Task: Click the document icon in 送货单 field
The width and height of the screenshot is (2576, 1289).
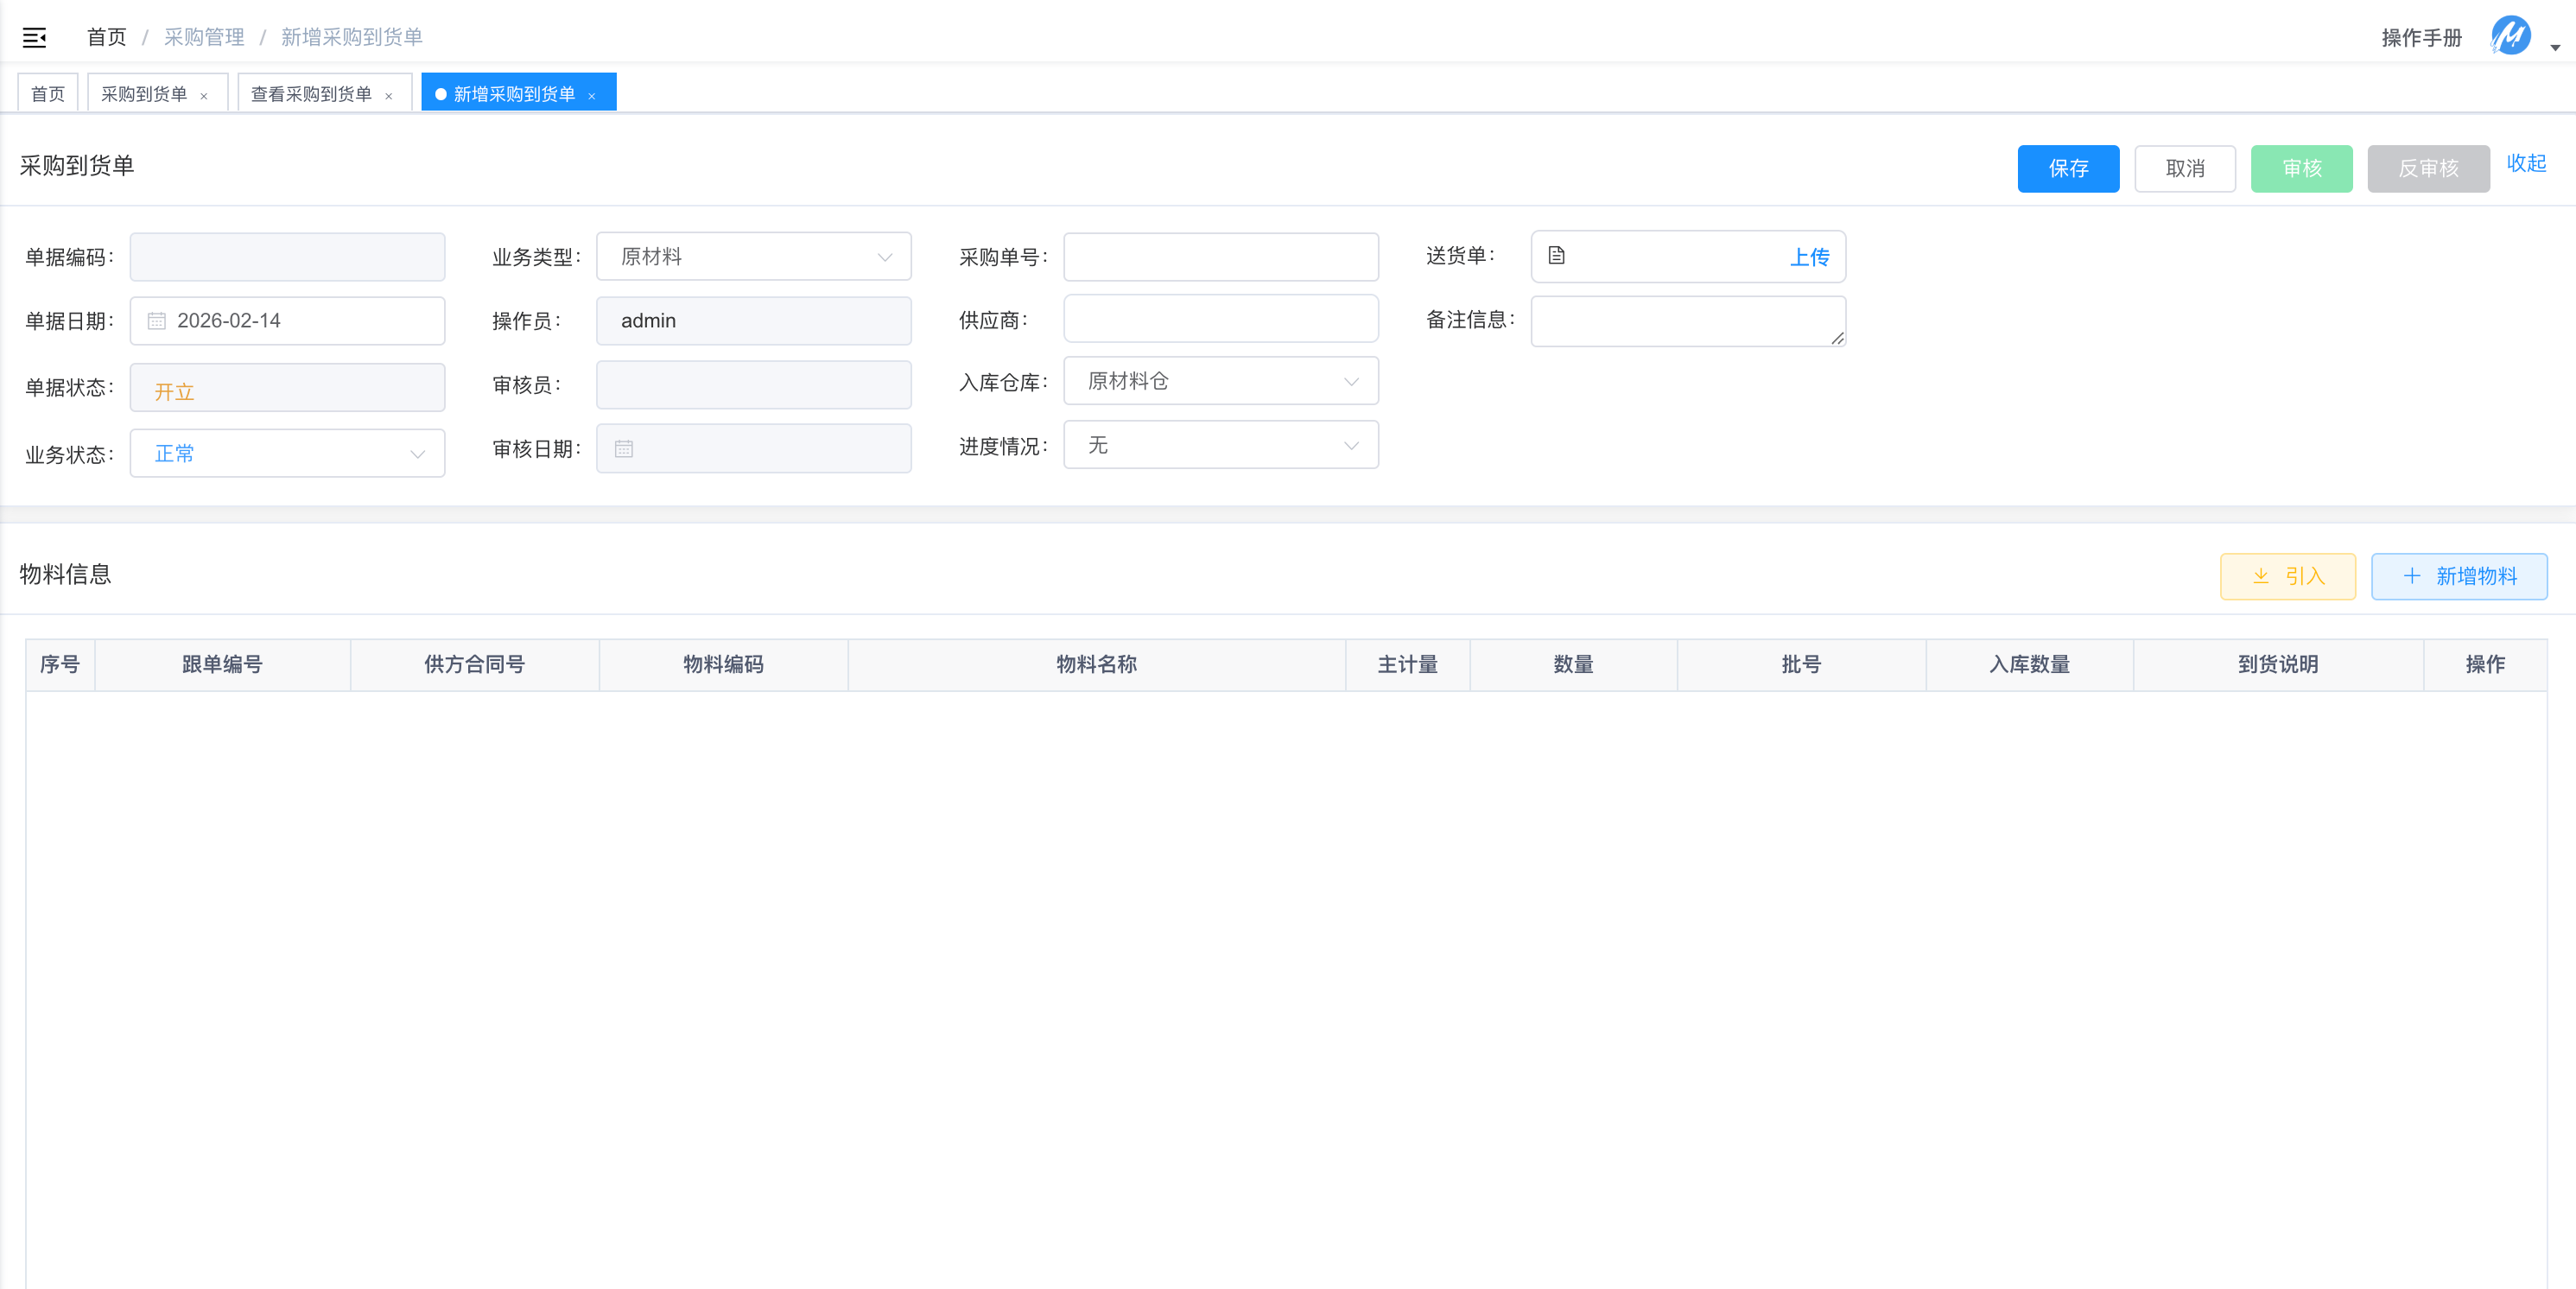Action: click(1556, 256)
